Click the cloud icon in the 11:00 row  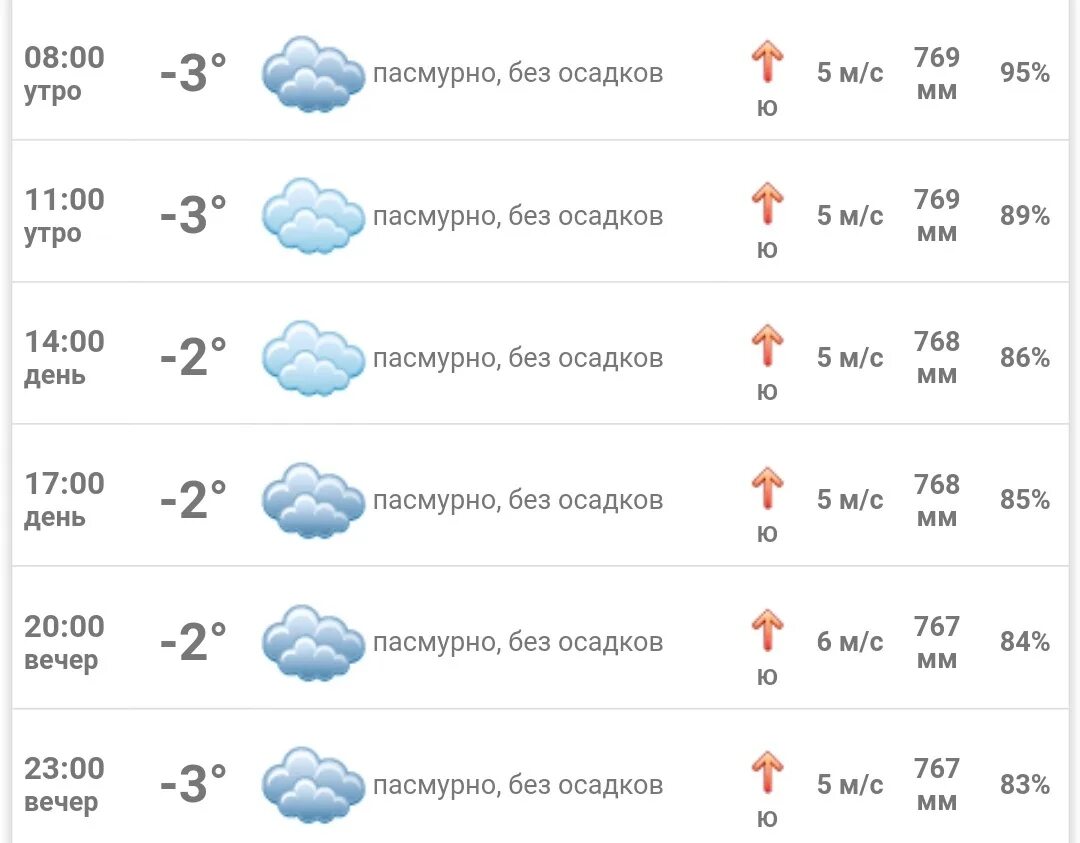[x=313, y=216]
